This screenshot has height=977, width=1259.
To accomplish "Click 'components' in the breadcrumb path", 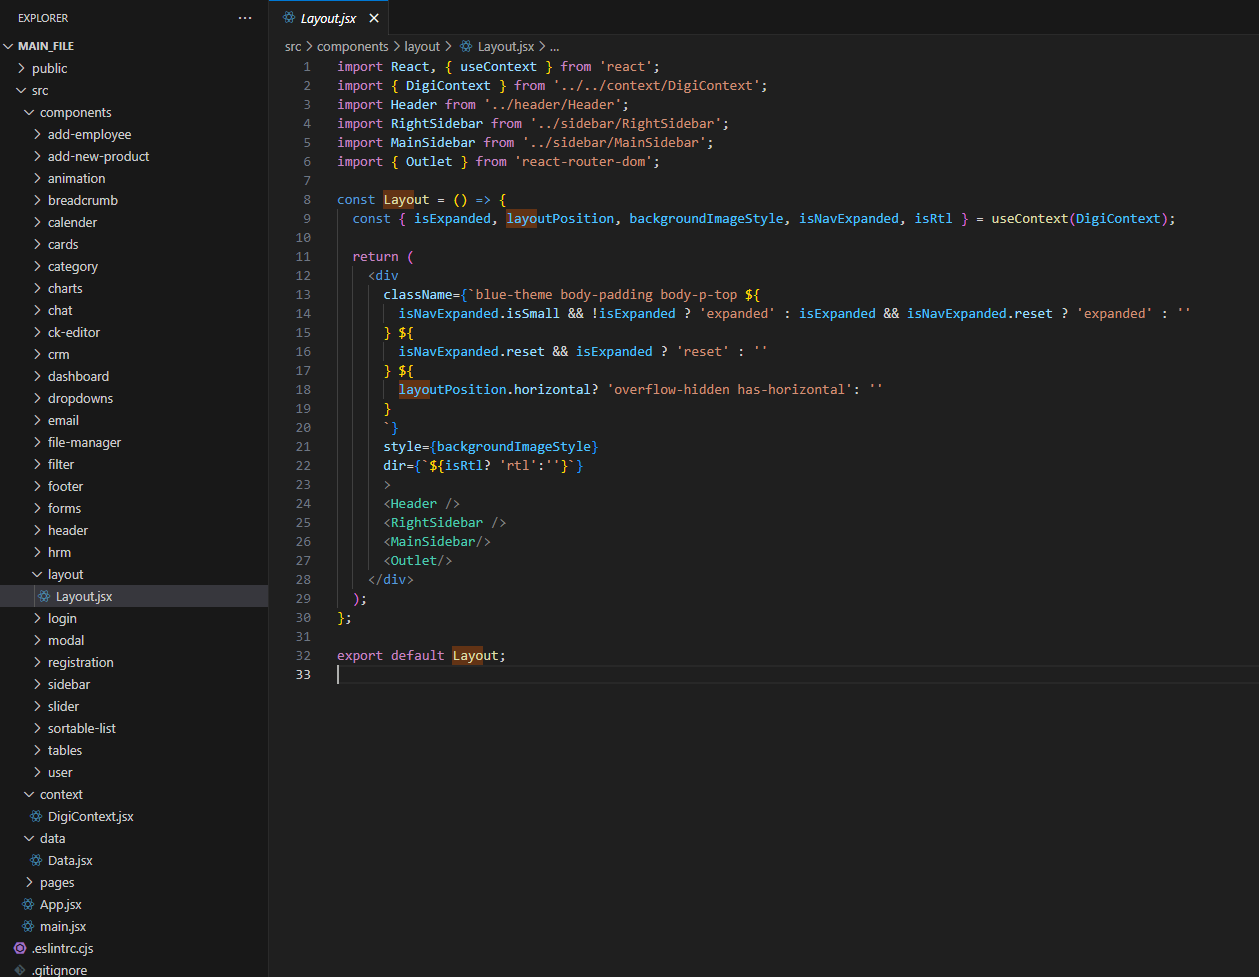I will coord(352,46).
